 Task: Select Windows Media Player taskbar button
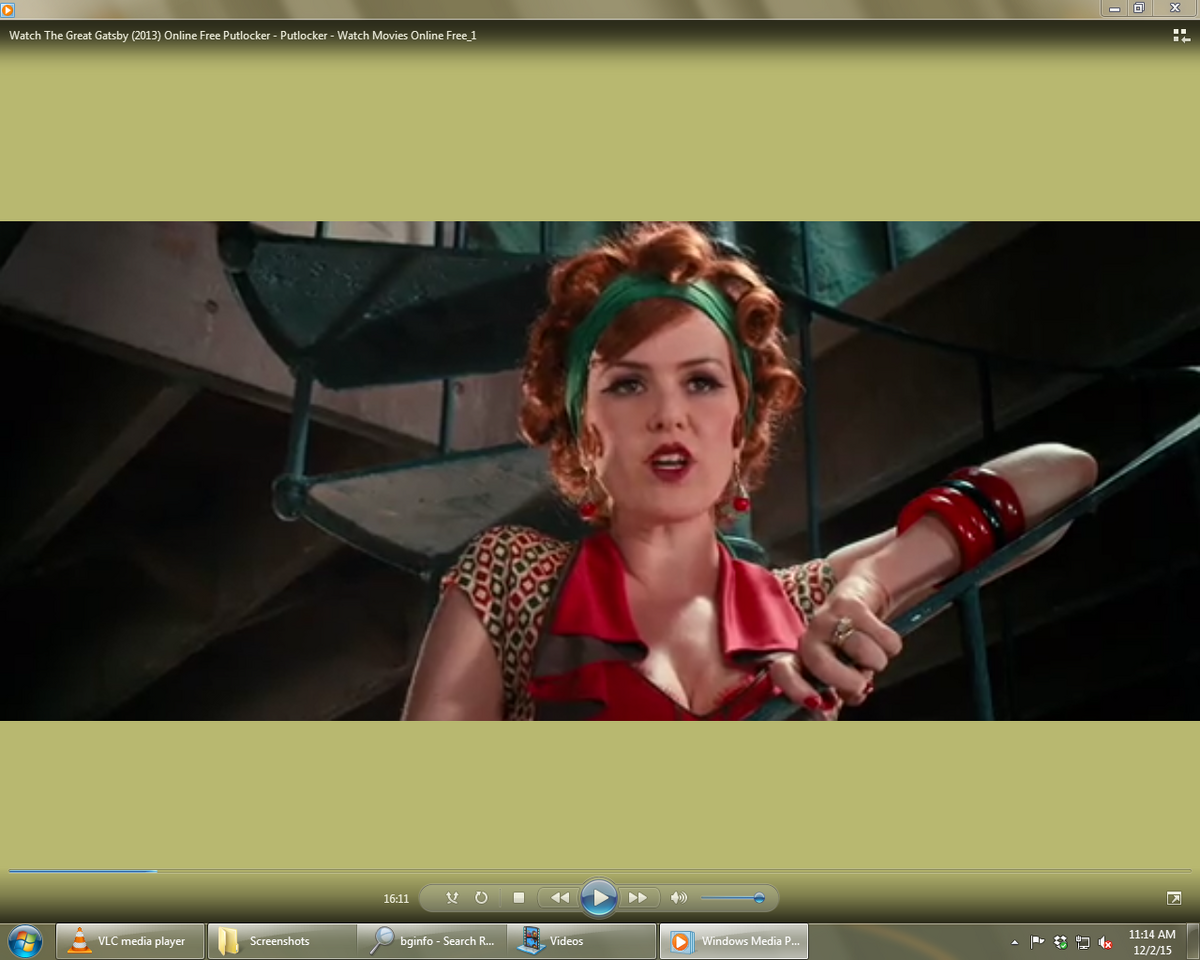pos(734,941)
